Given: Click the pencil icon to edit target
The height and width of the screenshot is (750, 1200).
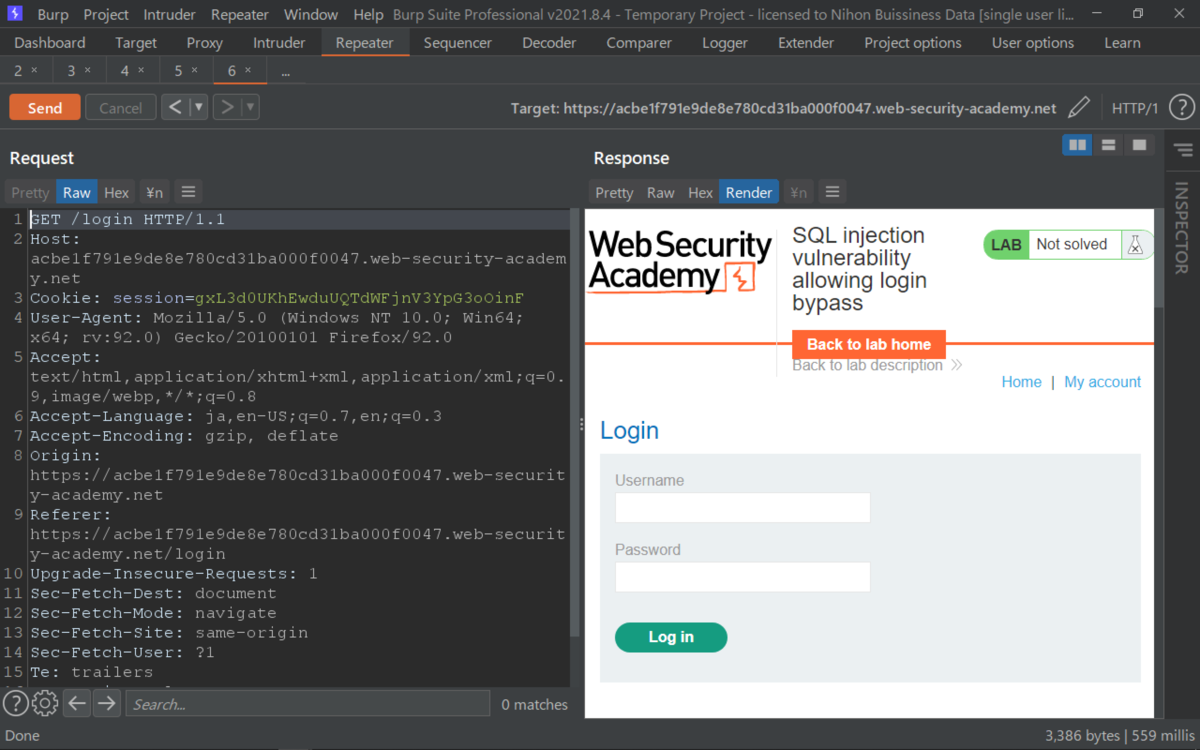Looking at the screenshot, I should pyautogui.click(x=1078, y=108).
